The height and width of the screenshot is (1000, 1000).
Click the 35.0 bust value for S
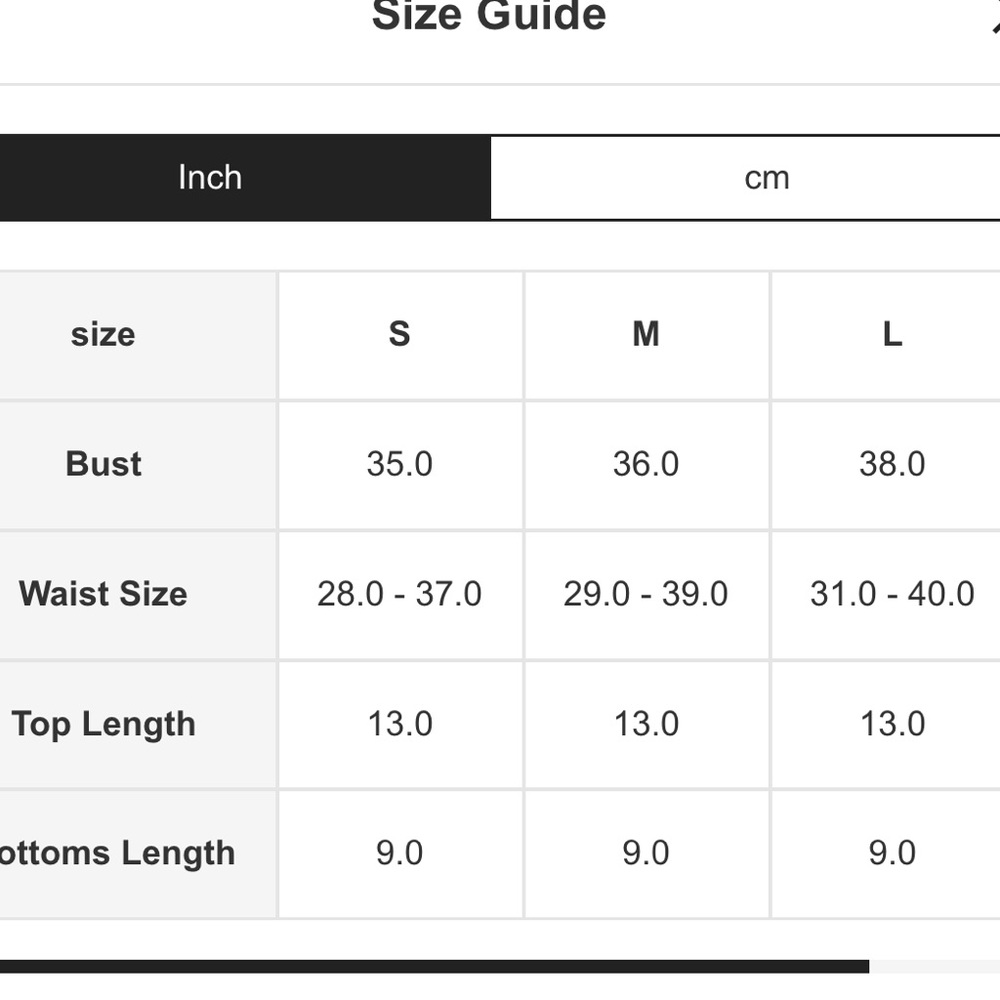(400, 464)
